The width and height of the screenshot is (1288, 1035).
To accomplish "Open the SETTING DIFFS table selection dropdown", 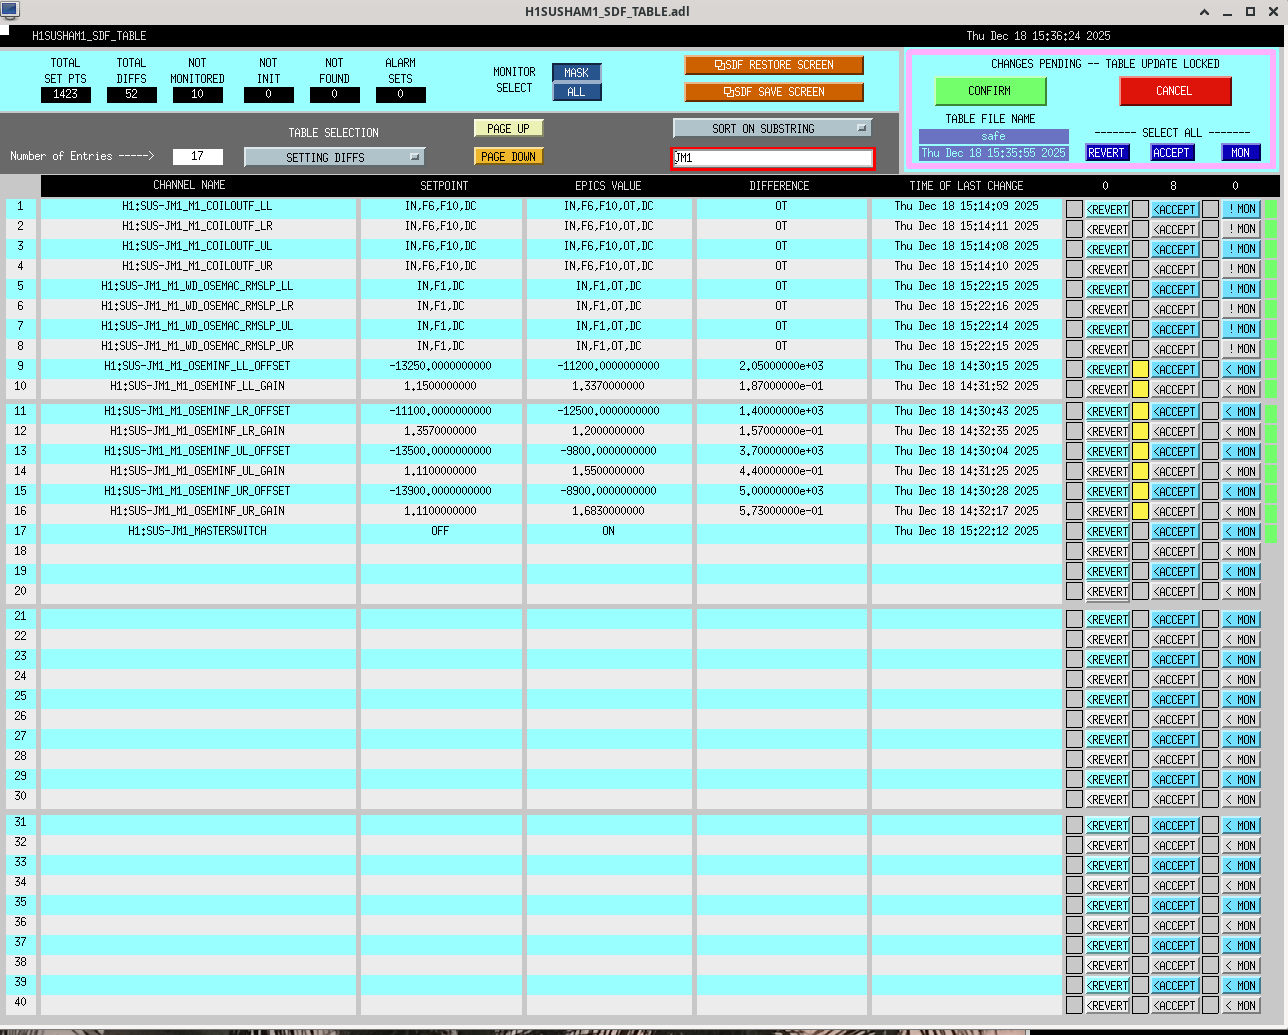I will (x=334, y=157).
